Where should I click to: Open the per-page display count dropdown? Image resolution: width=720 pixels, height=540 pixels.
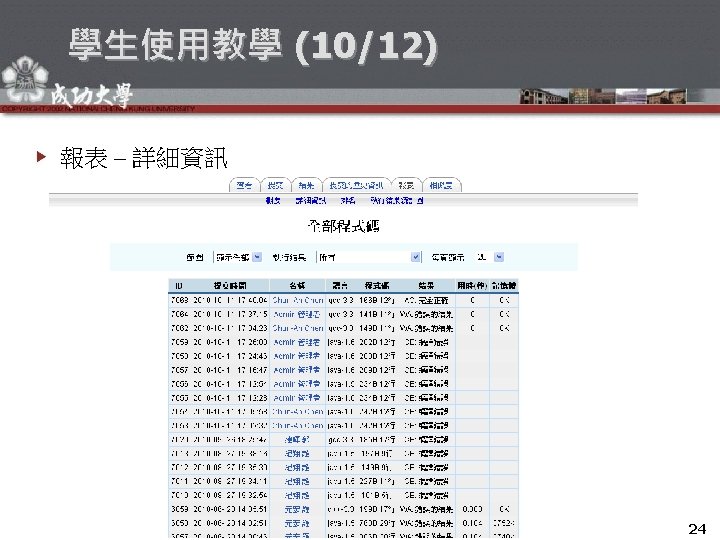click(499, 257)
